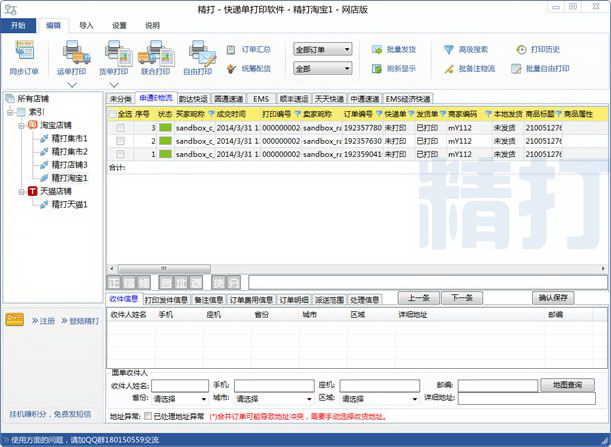Click the 刷新显示 refresh icon
611x447 pixels.
pyautogui.click(x=376, y=69)
